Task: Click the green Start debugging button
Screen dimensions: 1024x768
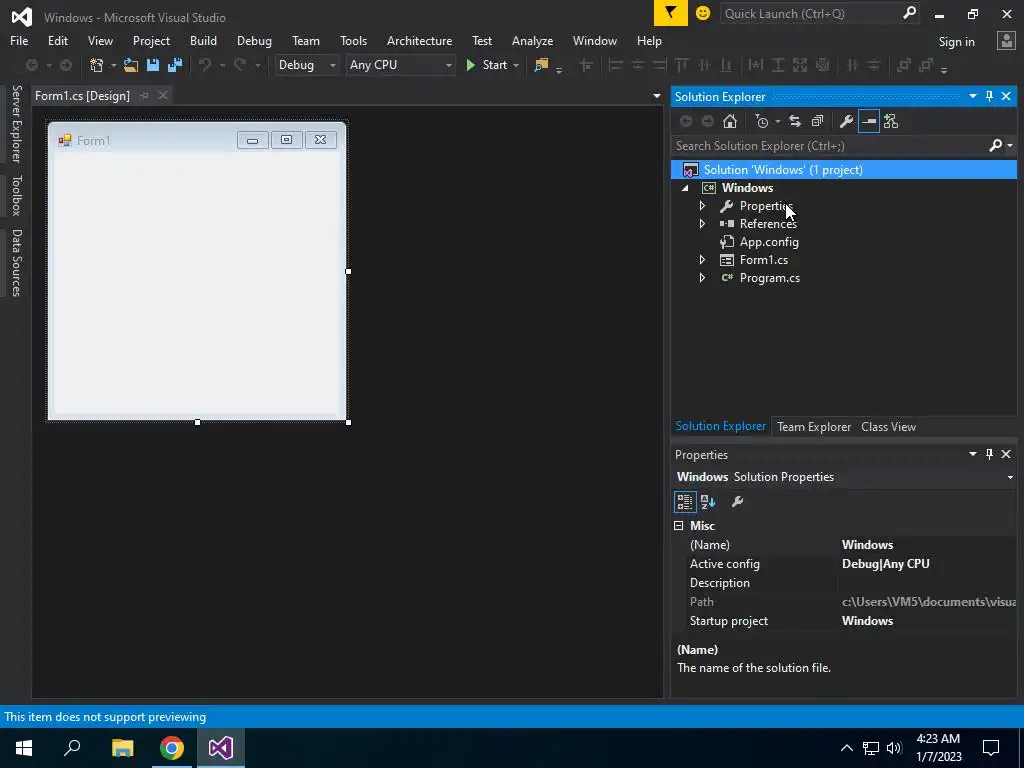Action: click(487, 65)
